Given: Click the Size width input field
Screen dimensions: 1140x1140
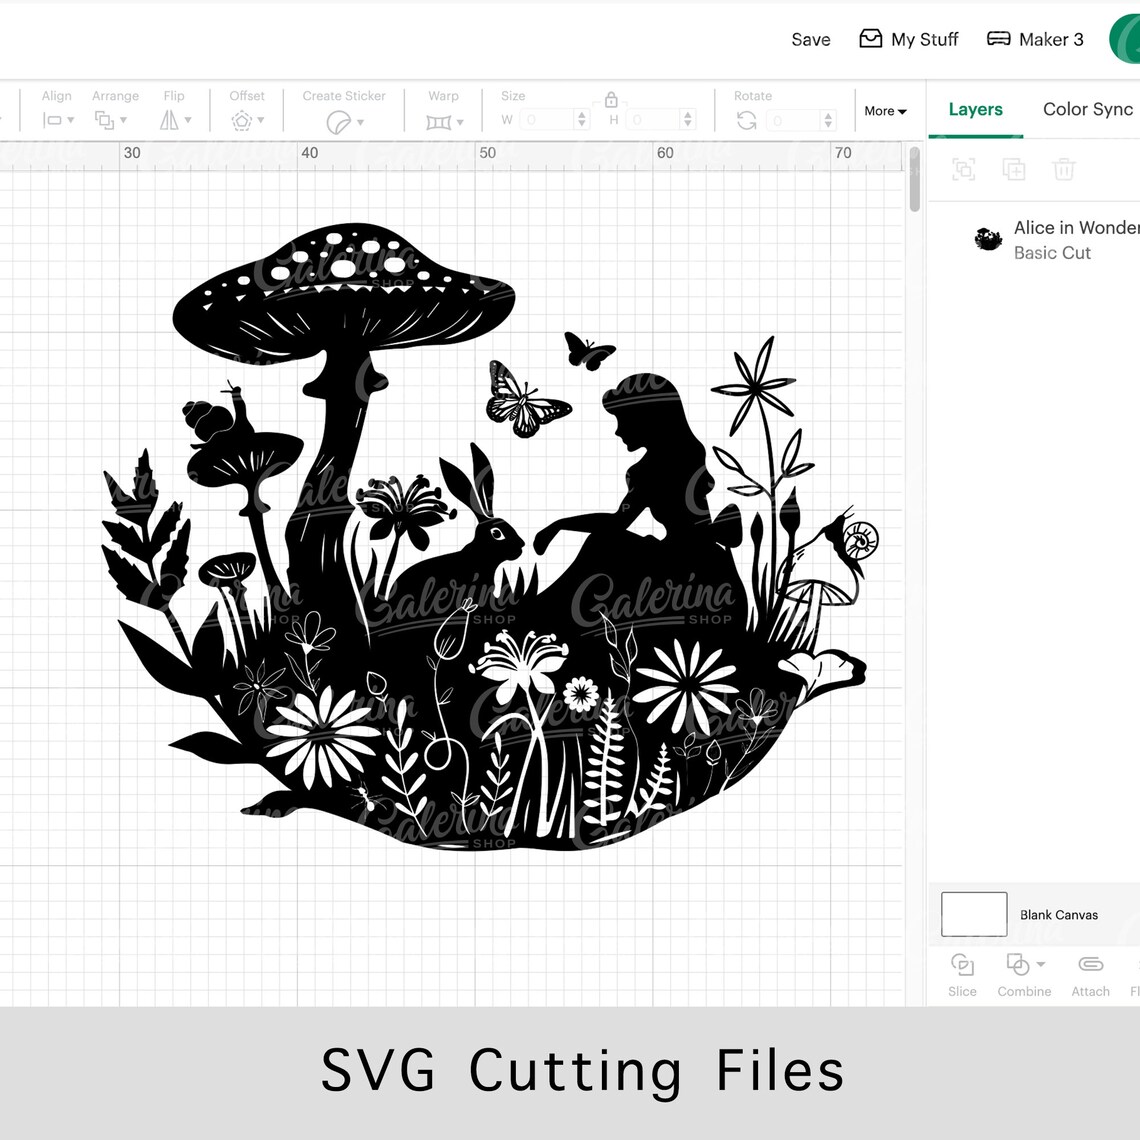Looking at the screenshot, I should [547, 120].
